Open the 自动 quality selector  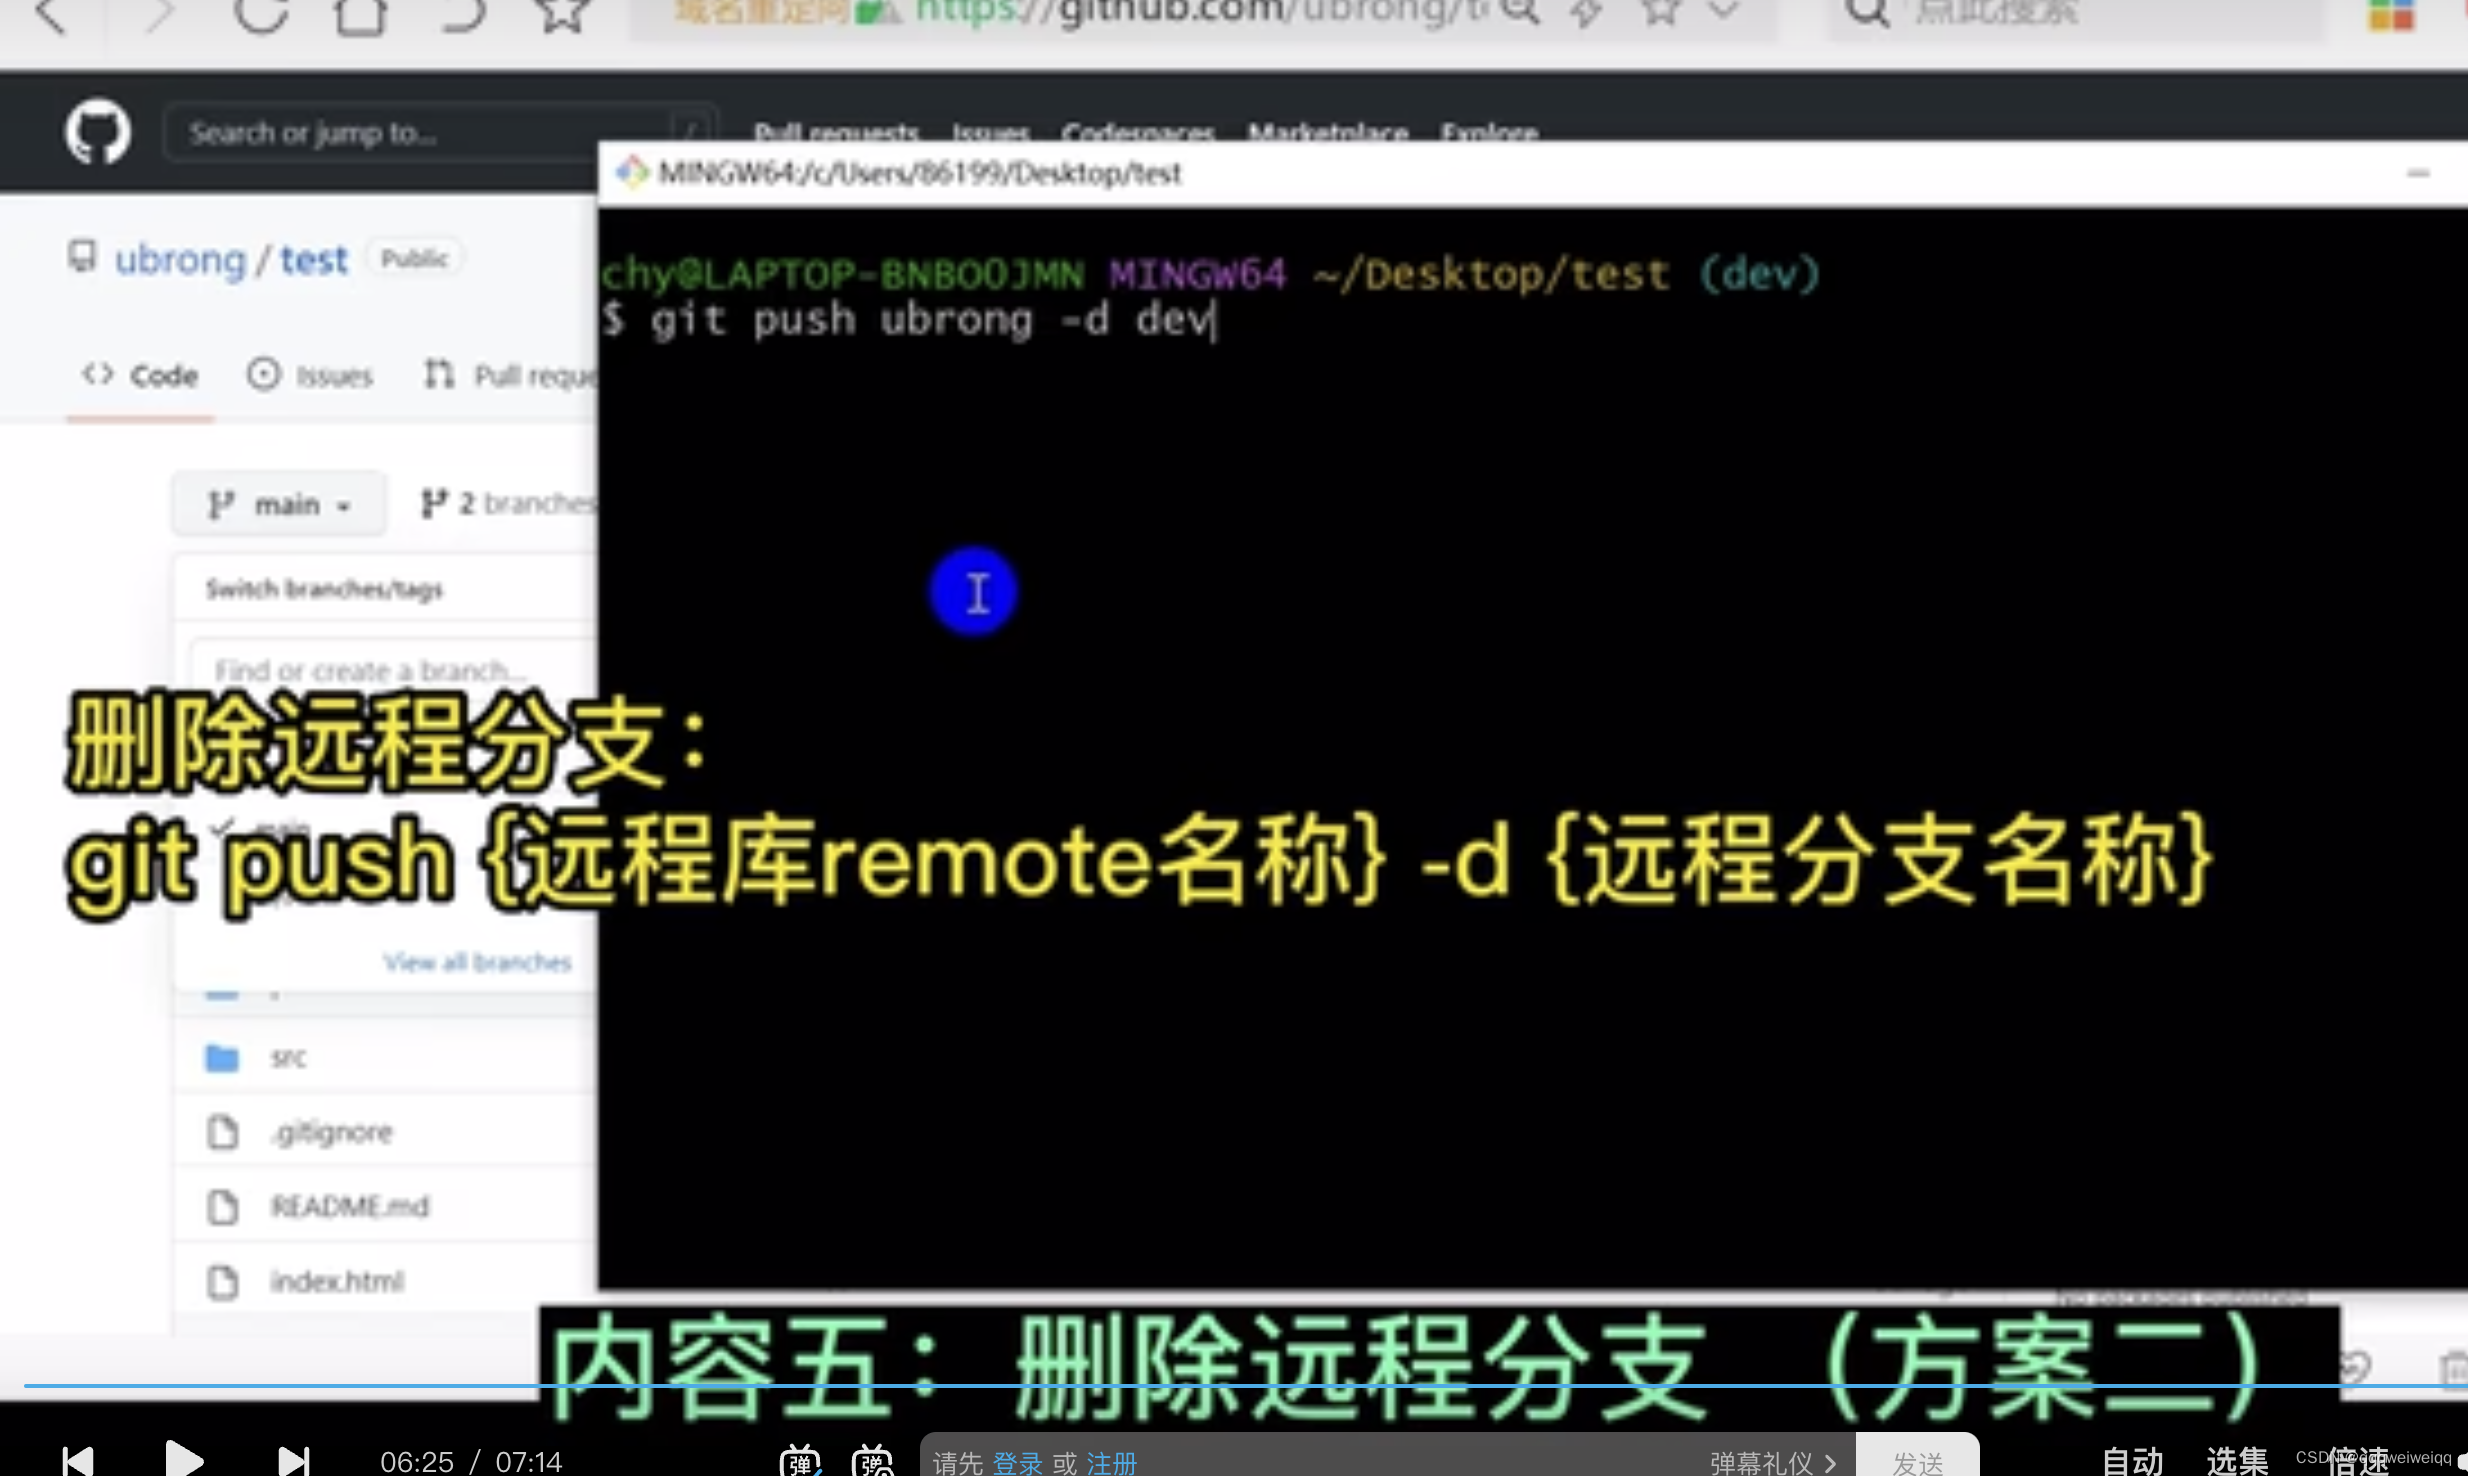click(x=2131, y=1461)
